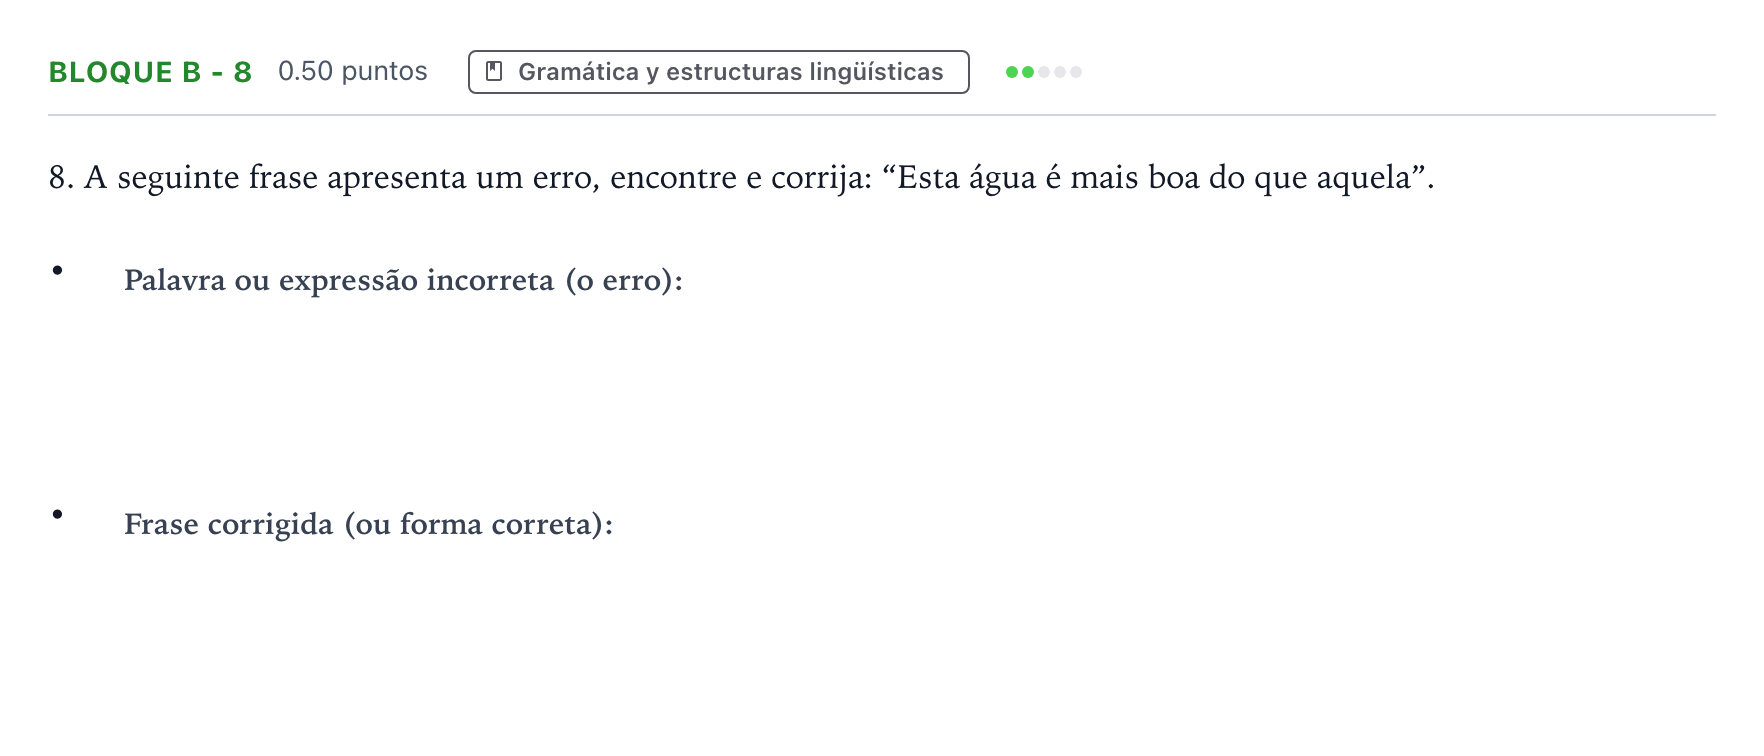The width and height of the screenshot is (1764, 756).
Task: Click the question number '8.' in the prompt
Action: 61,177
